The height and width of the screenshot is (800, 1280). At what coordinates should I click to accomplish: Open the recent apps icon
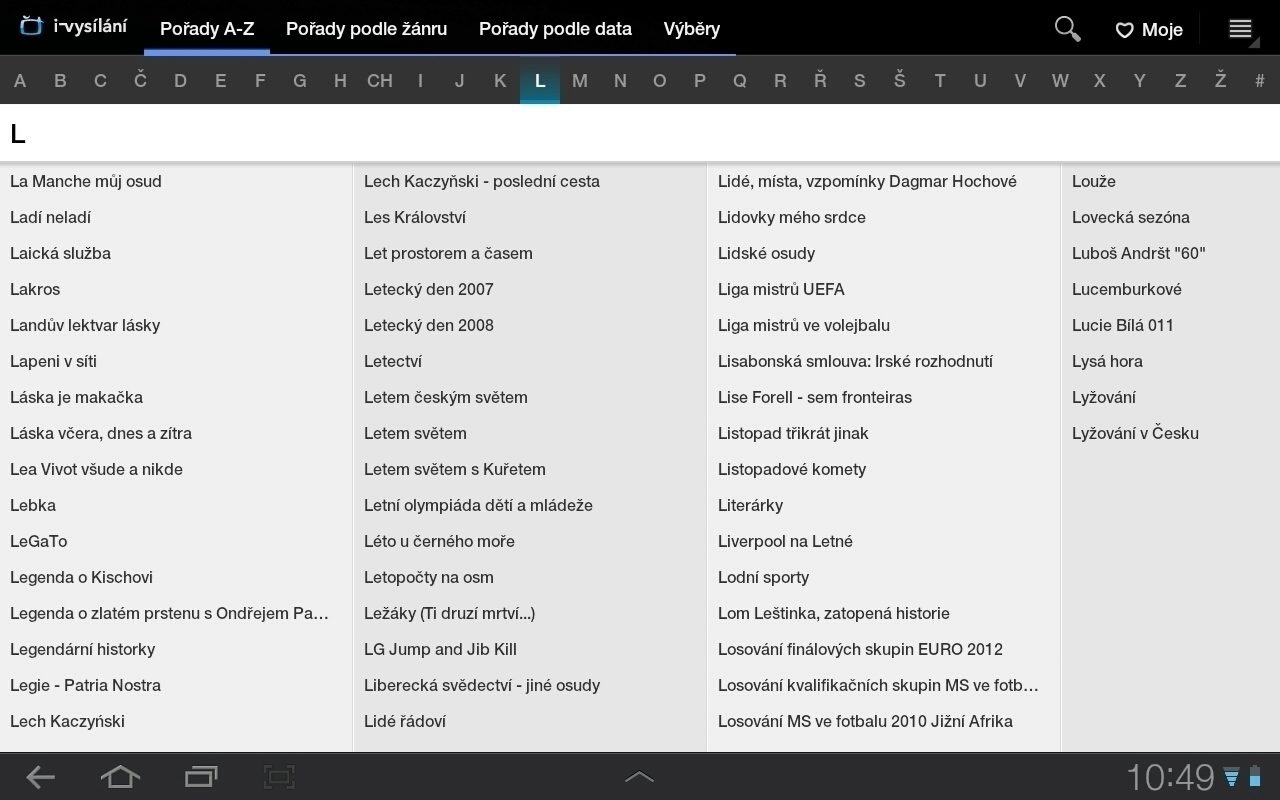201,776
